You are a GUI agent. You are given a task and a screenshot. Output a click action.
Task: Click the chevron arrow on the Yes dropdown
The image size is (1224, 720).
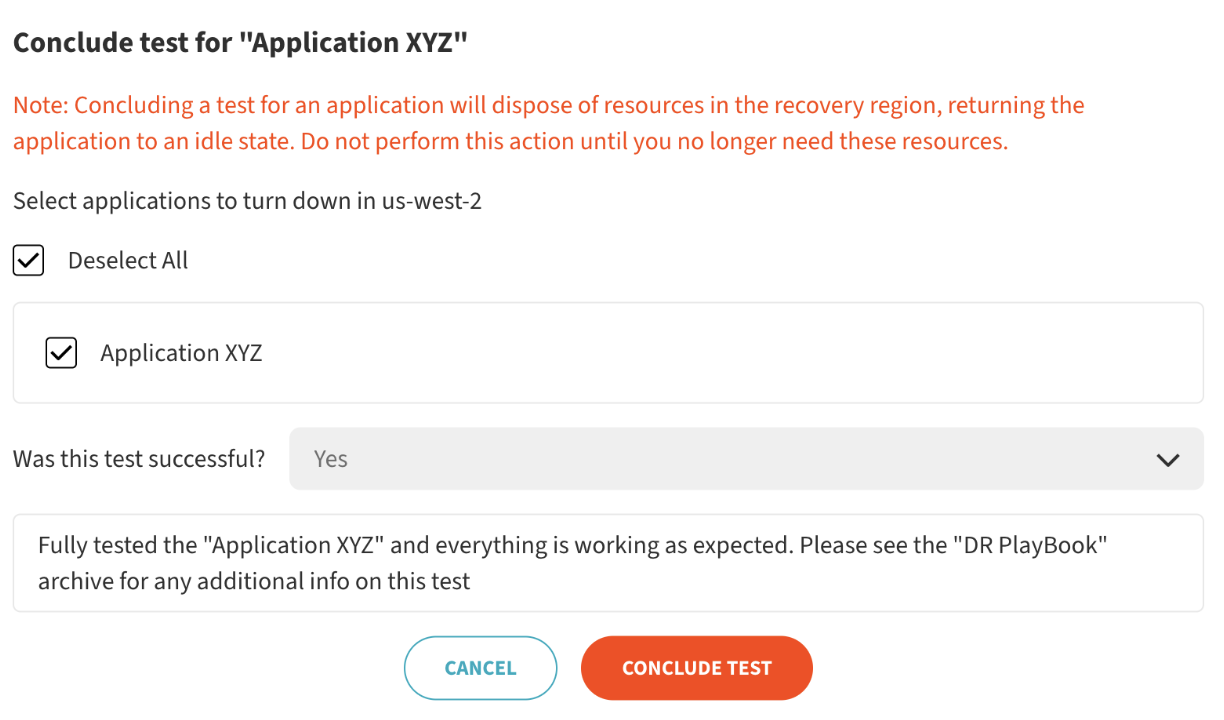1167,460
